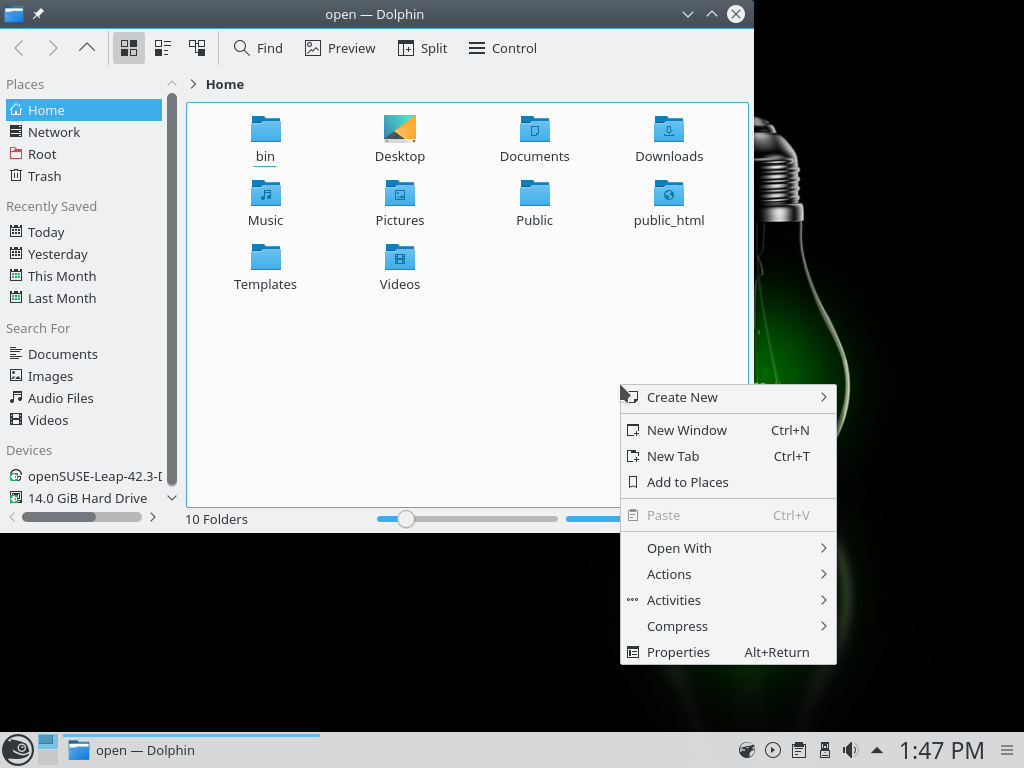Viewport: 1024px width, 768px height.
Task: Click the volume icon in system tray
Action: pyautogui.click(x=850, y=750)
